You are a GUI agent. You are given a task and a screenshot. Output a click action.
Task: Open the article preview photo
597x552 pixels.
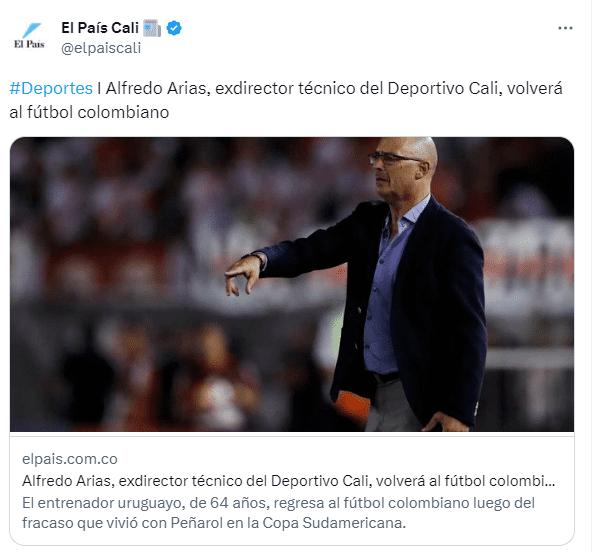292,284
